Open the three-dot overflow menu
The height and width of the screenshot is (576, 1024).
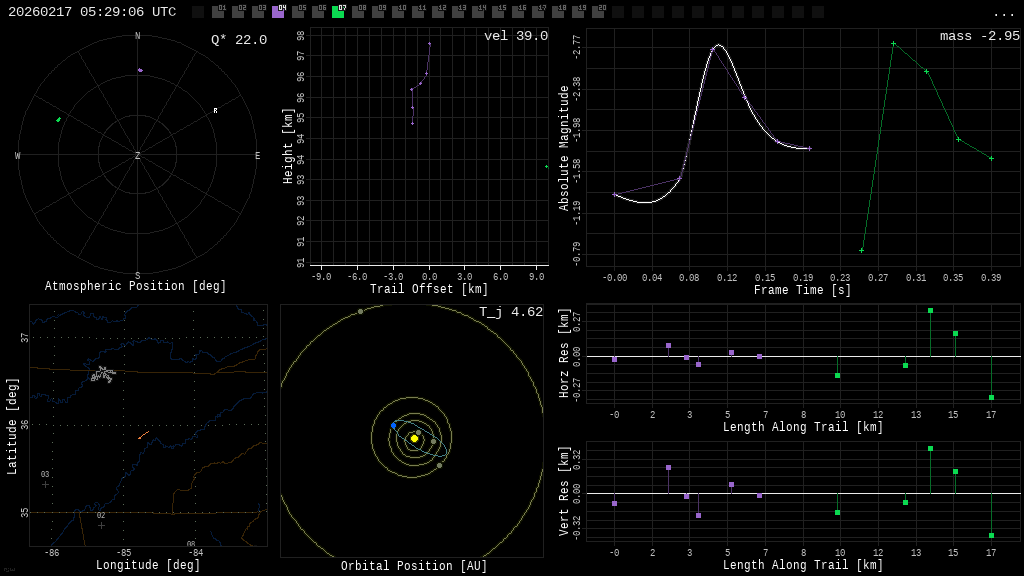click(1003, 13)
